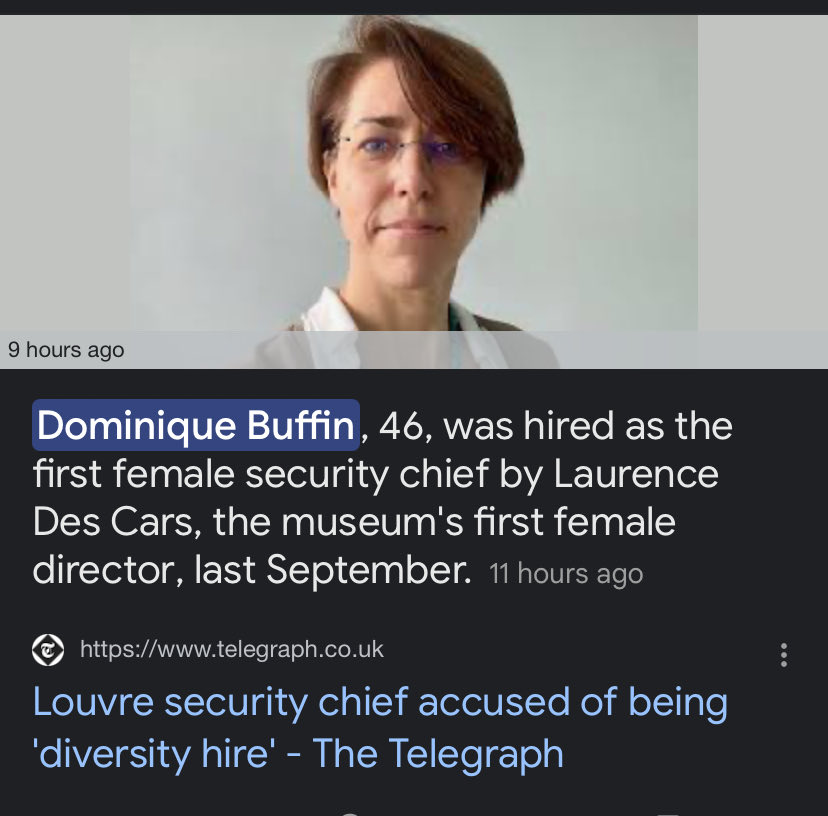Select the highlighted 'Dominique Buffin' text
The height and width of the screenshot is (816, 828).
(195, 426)
